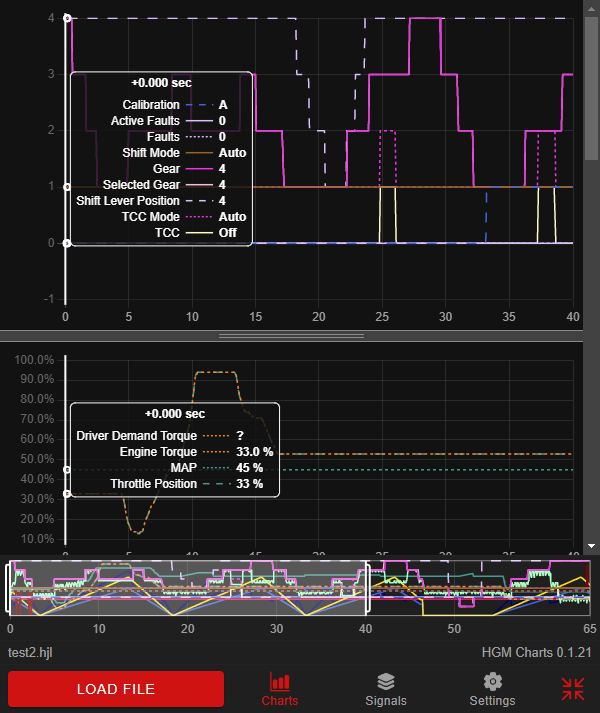Click the top cursor marker on upper chart
This screenshot has width=600, height=713.
(66, 18)
